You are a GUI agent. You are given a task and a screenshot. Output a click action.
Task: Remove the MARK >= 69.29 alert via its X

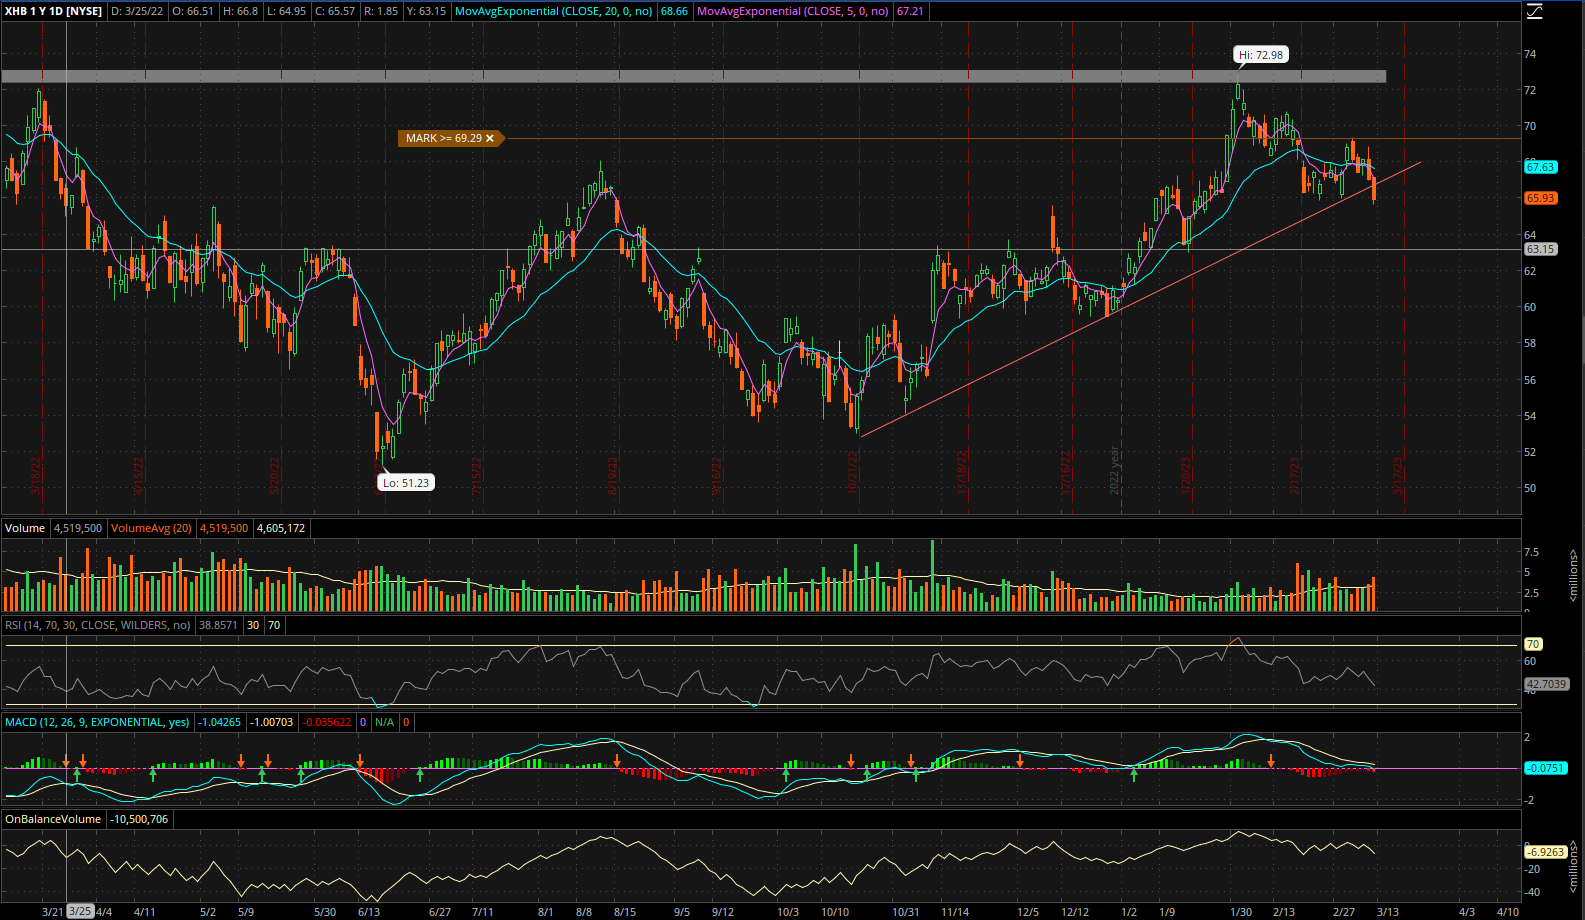[x=490, y=138]
